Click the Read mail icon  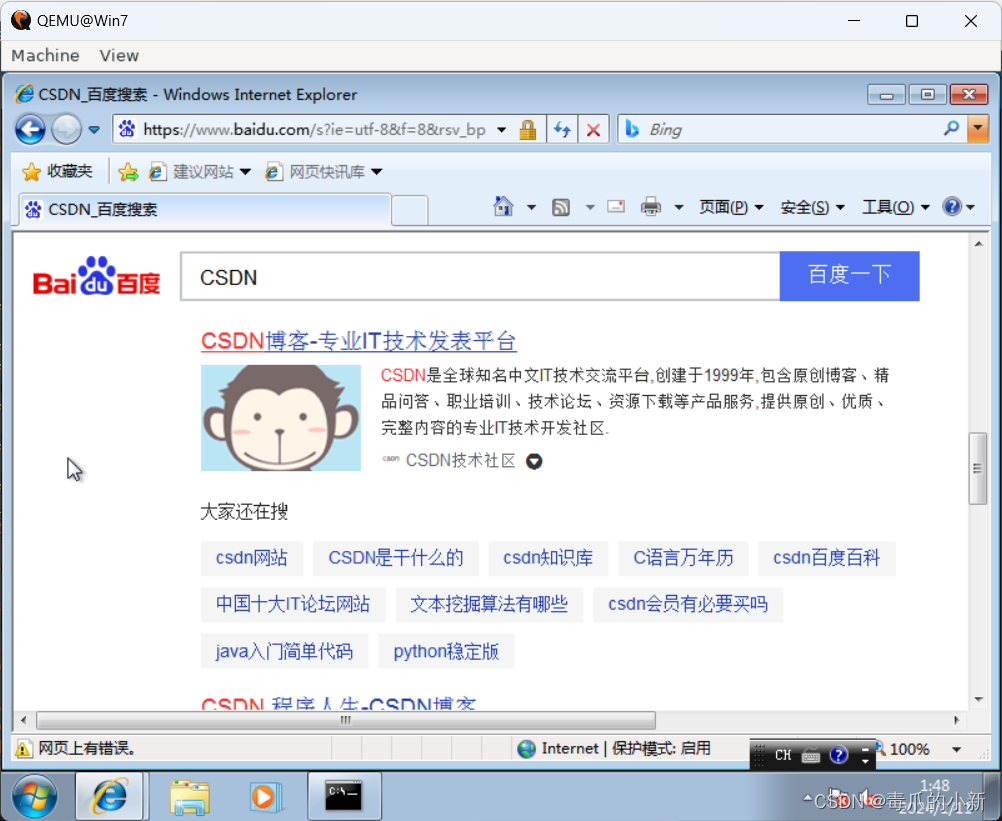pyautogui.click(x=616, y=206)
